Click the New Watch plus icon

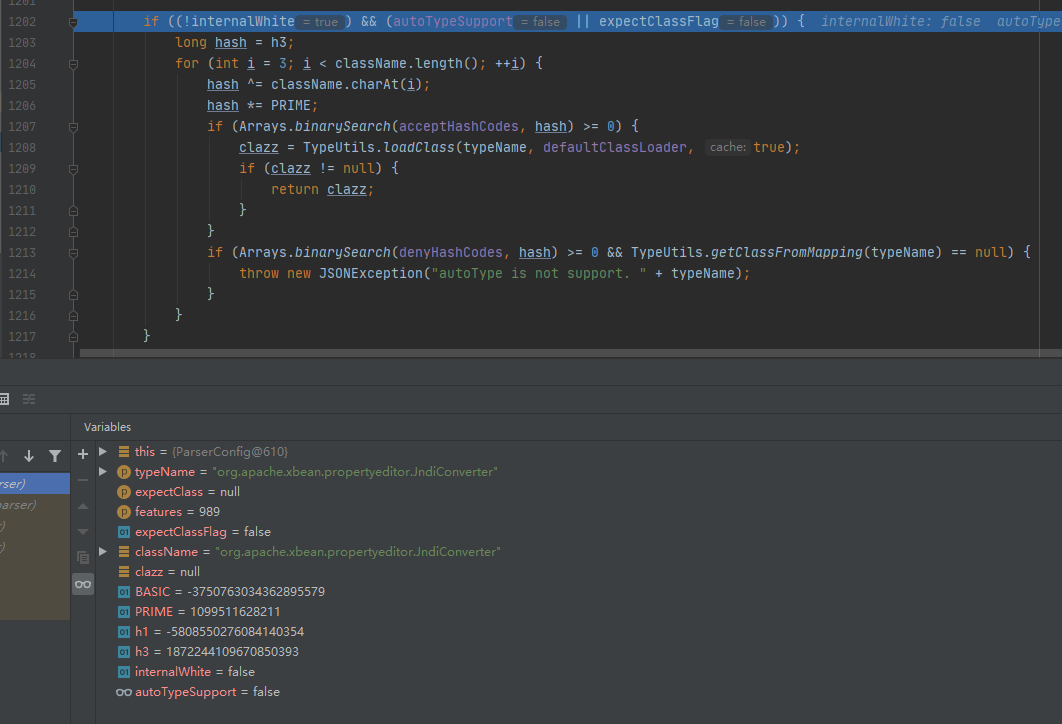click(x=83, y=454)
